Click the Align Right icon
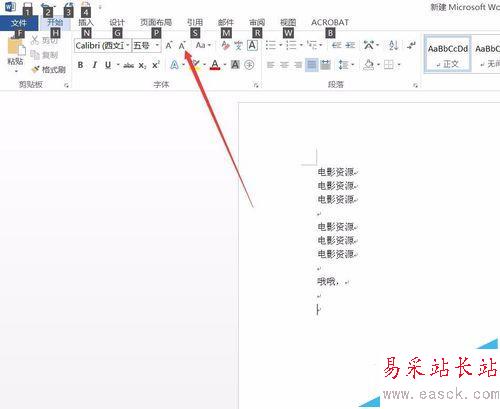This screenshot has width=500, height=409. coord(298,65)
